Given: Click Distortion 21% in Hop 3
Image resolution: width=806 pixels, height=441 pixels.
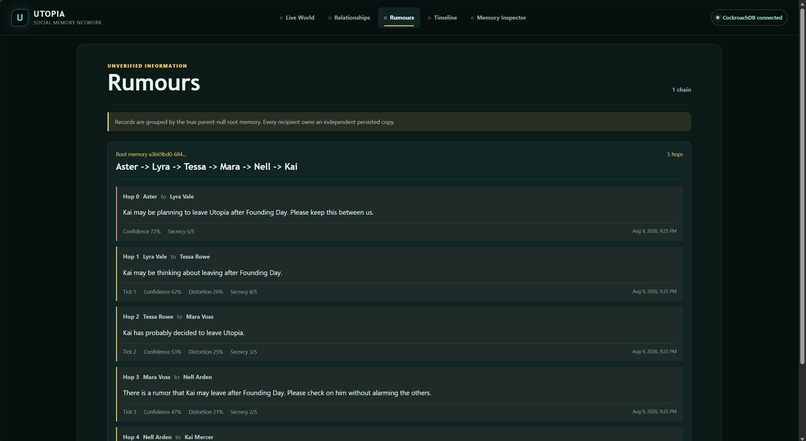Looking at the screenshot, I should (206, 412).
